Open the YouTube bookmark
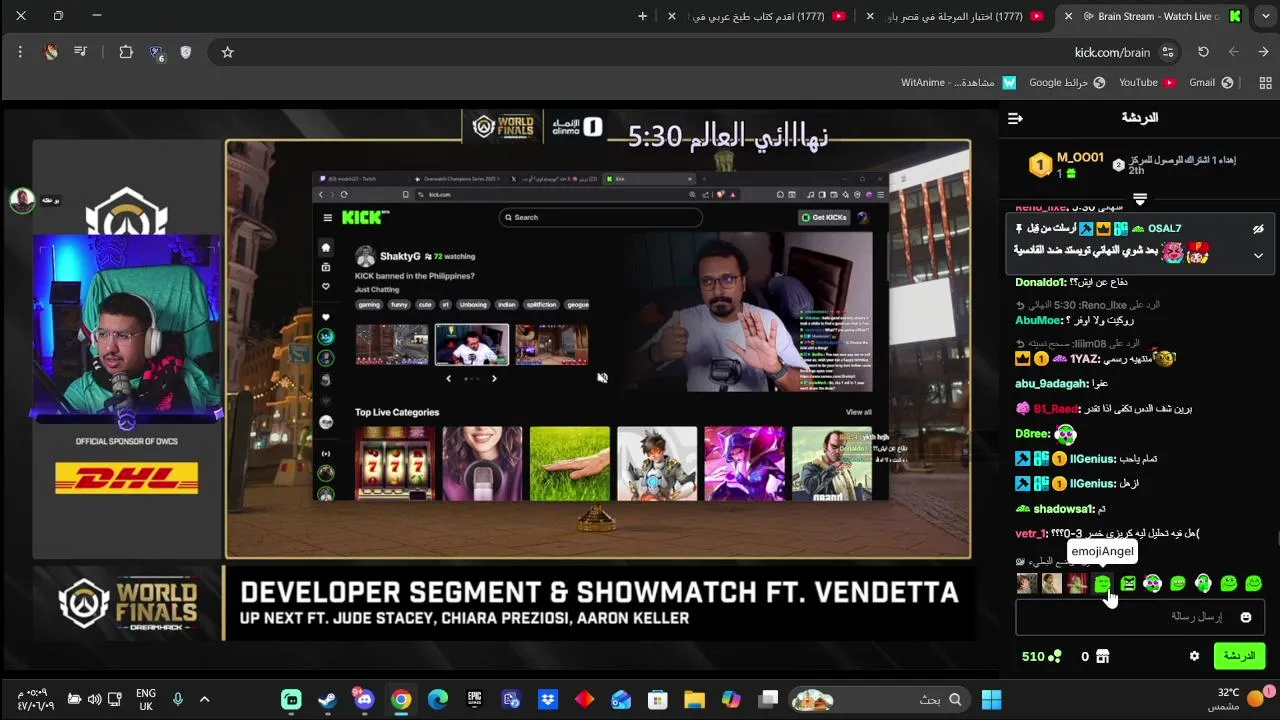The width and height of the screenshot is (1280, 720). 1146,82
